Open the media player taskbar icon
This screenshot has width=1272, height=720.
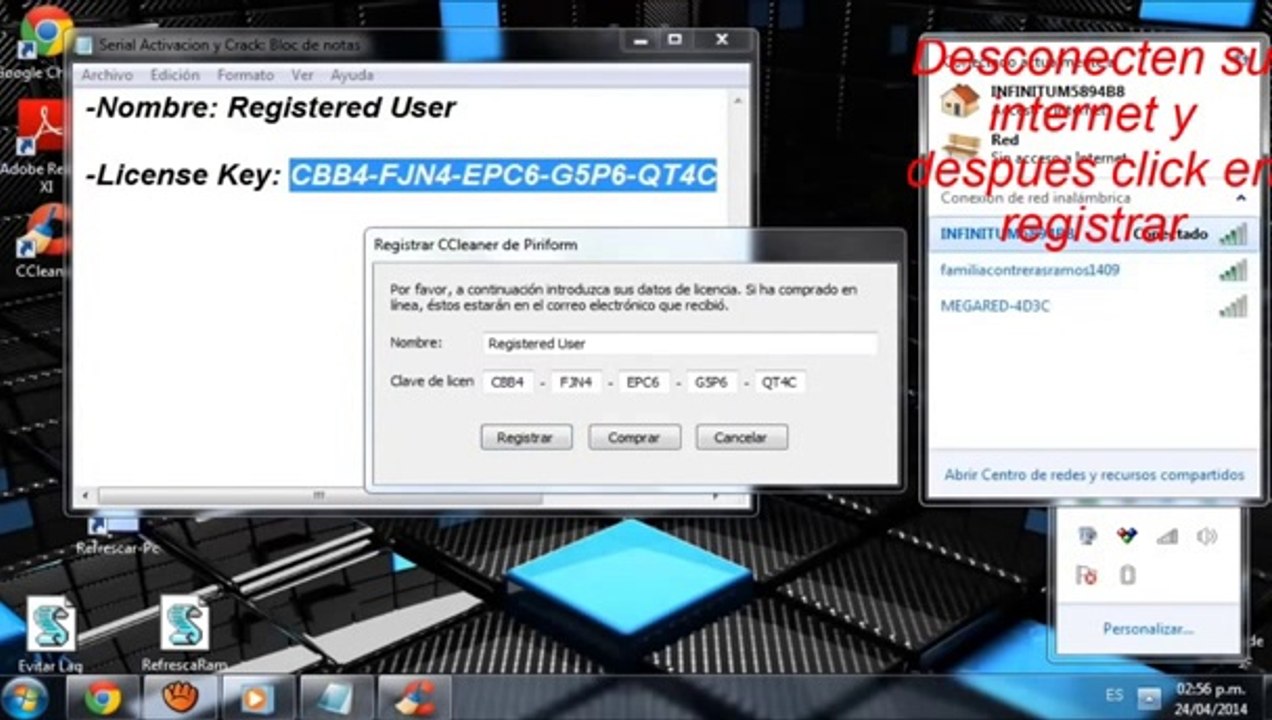pos(258,697)
